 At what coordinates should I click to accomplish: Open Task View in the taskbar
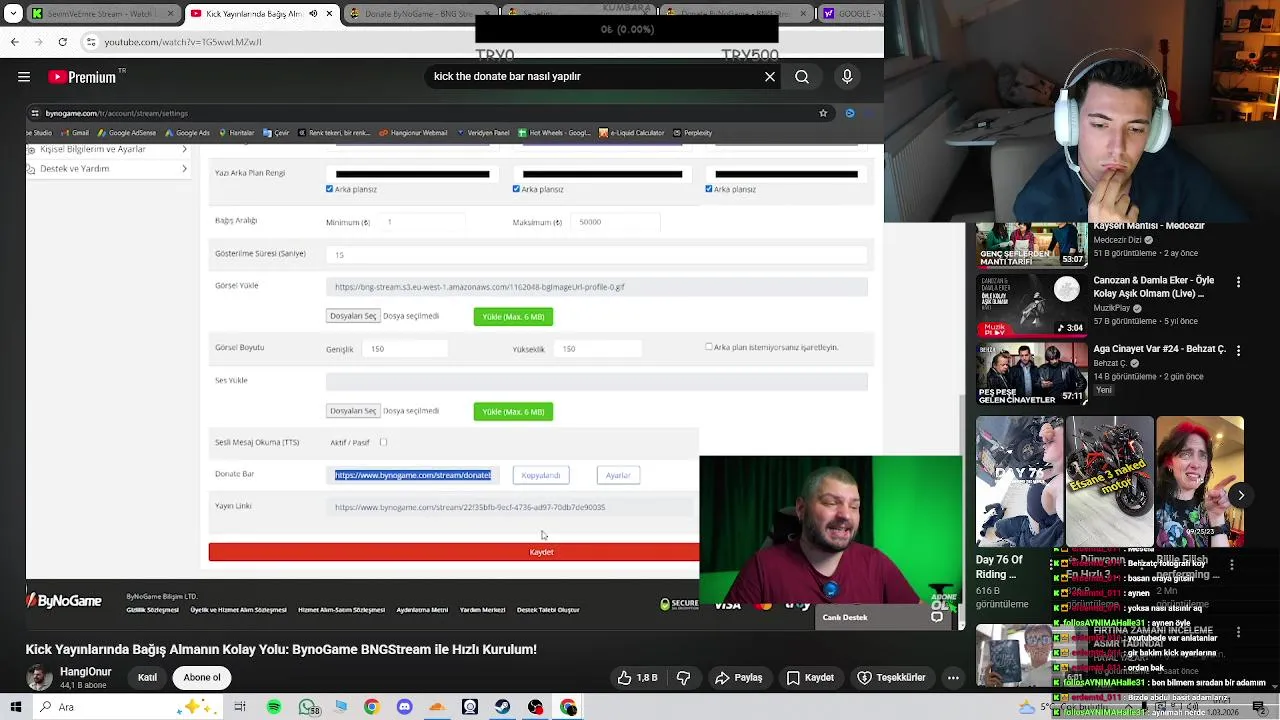click(x=240, y=707)
